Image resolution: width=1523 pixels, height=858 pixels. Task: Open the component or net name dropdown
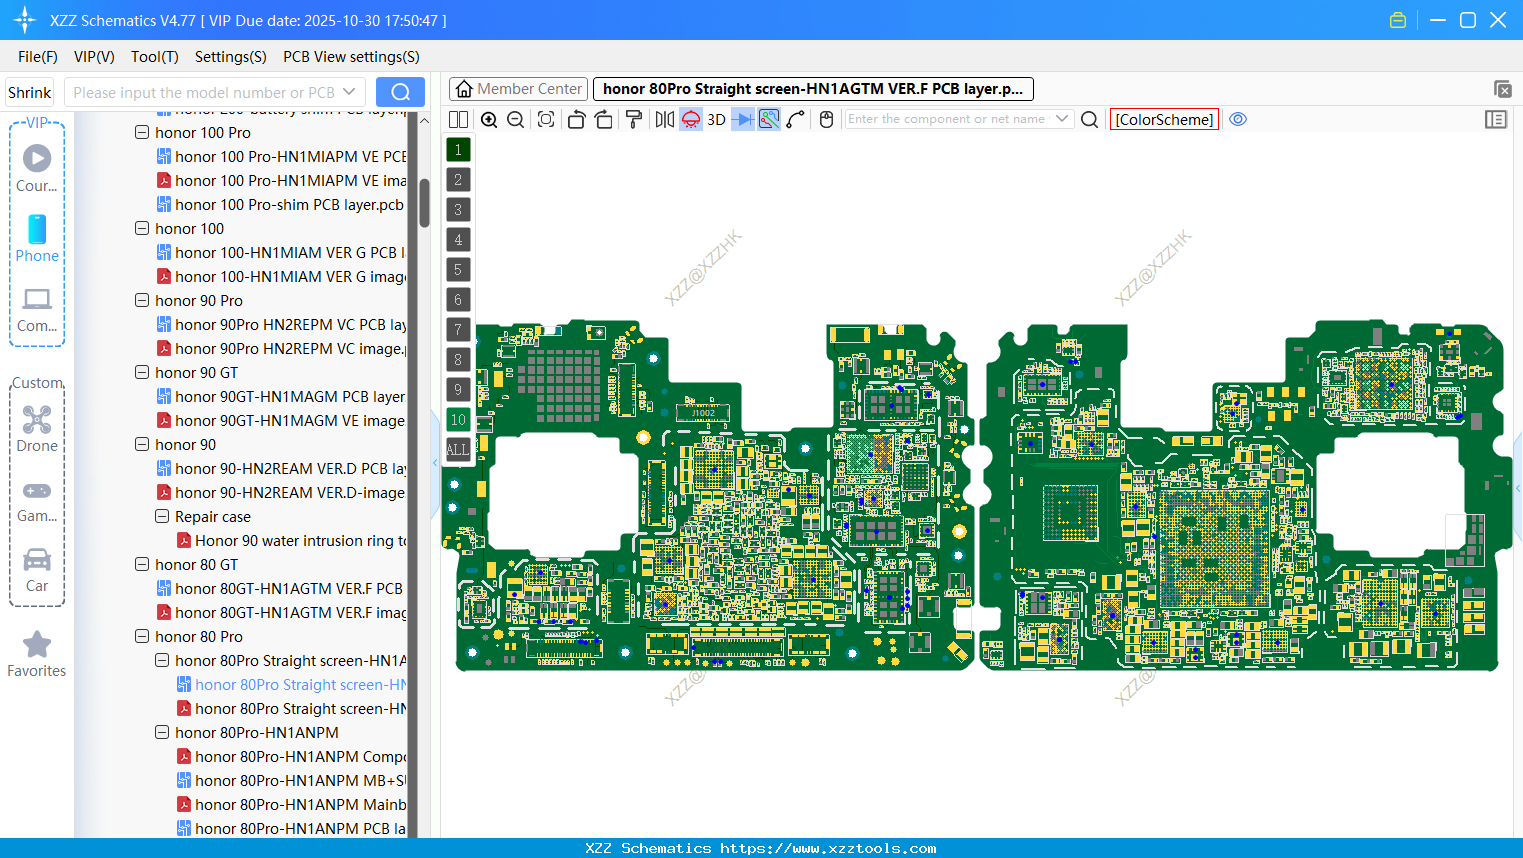pyautogui.click(x=1062, y=119)
